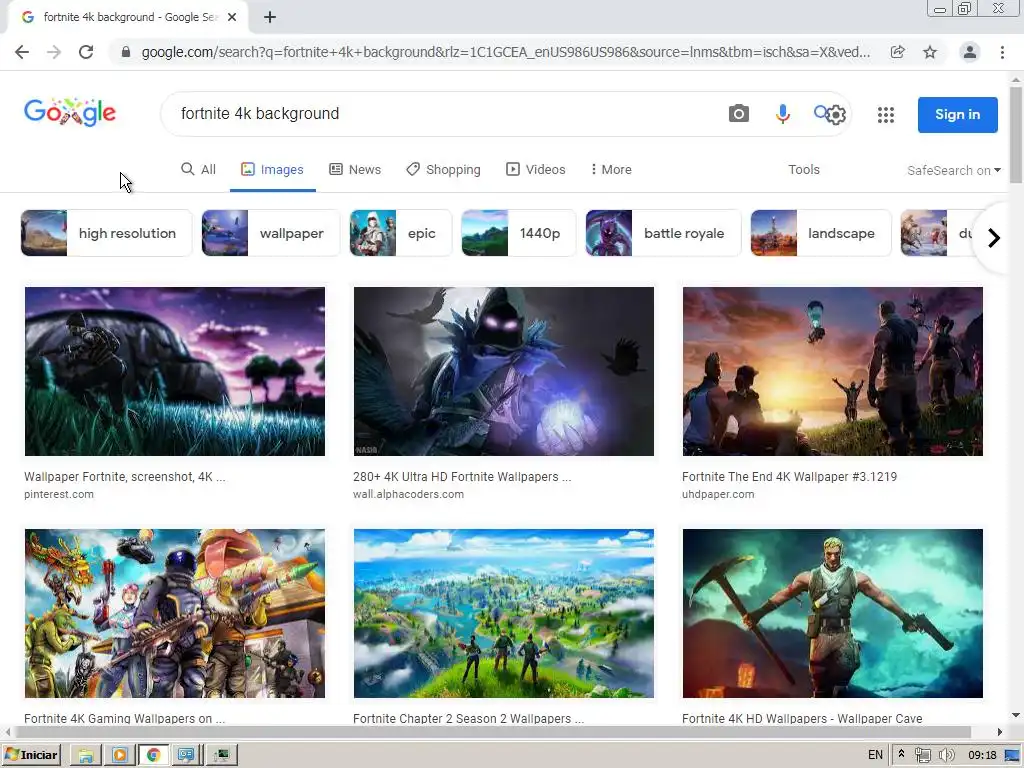Screen dimensions: 1024x768
Task: Click the vertical scrollbar down arrow
Action: (x=1016, y=716)
